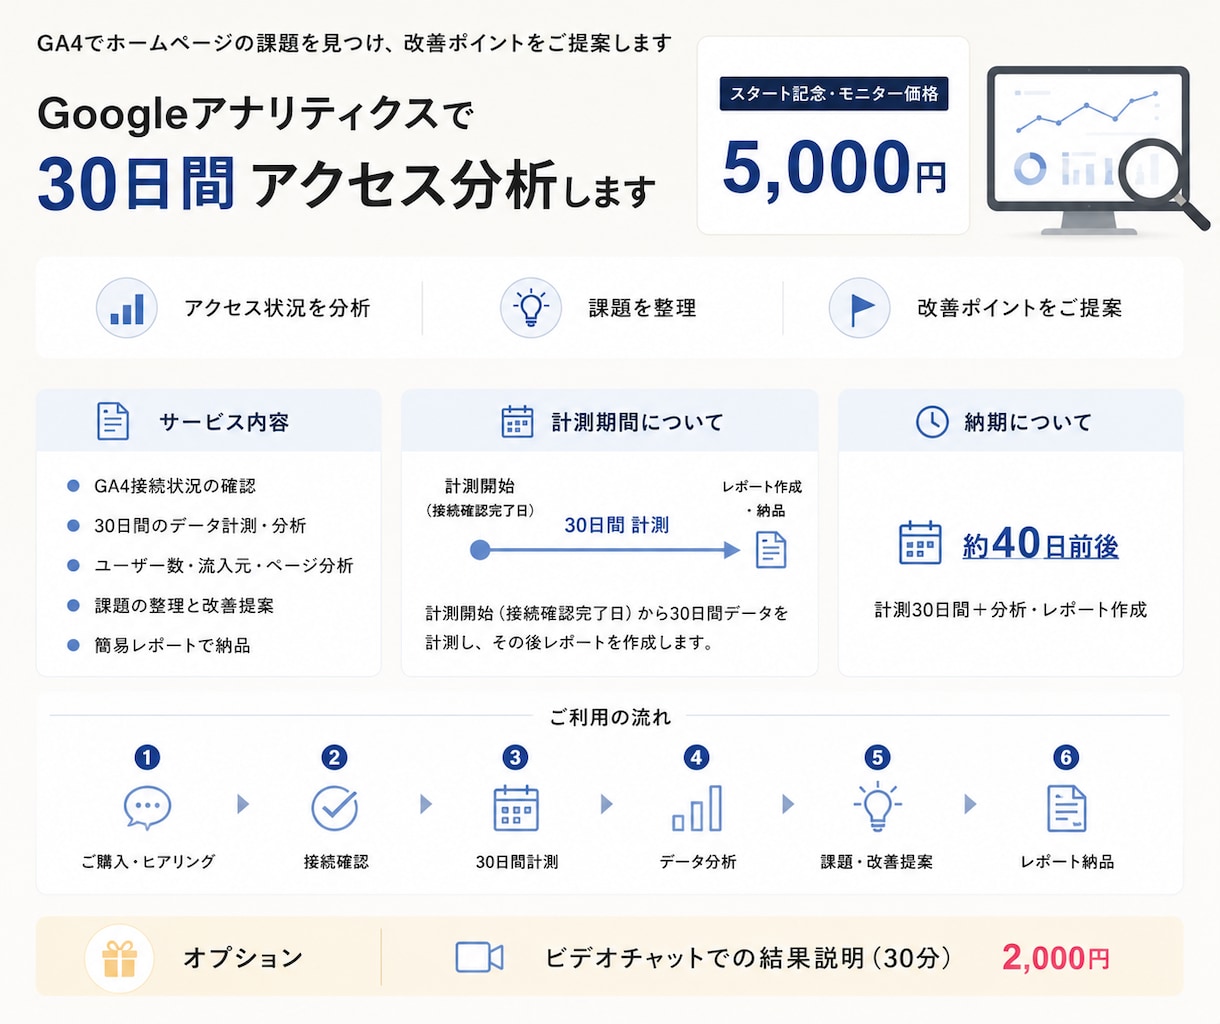
Task: Click the video camera icon beside ビデオチャット
Action: [479, 958]
